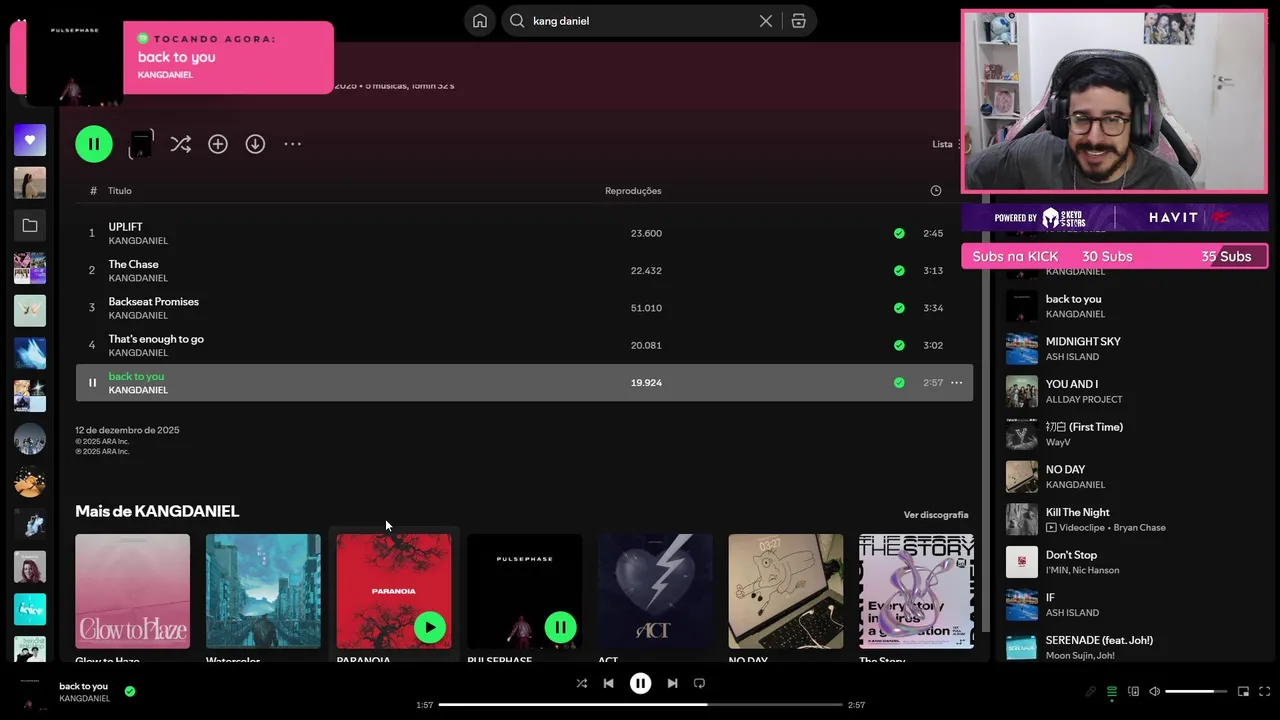
Task: Open the miniplayer icon
Action: (x=1243, y=691)
